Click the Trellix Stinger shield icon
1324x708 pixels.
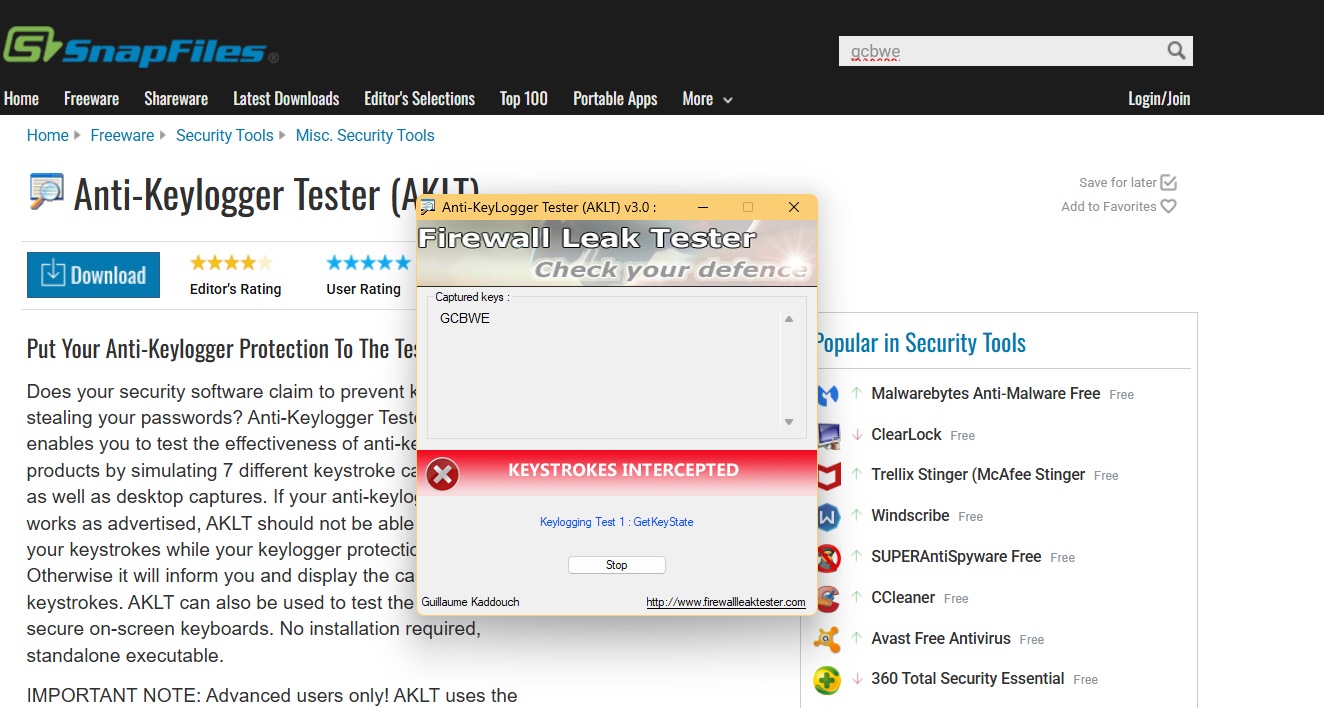coord(828,476)
